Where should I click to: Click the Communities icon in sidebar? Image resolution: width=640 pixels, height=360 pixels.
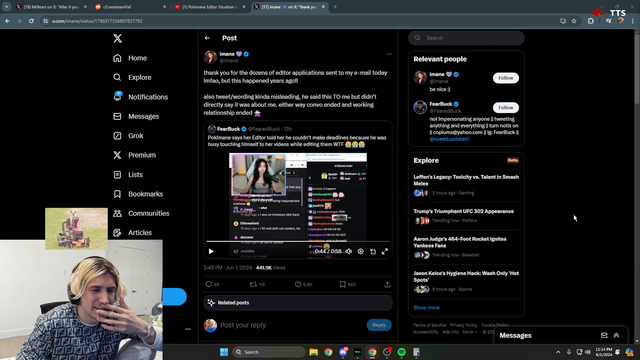coord(117,213)
